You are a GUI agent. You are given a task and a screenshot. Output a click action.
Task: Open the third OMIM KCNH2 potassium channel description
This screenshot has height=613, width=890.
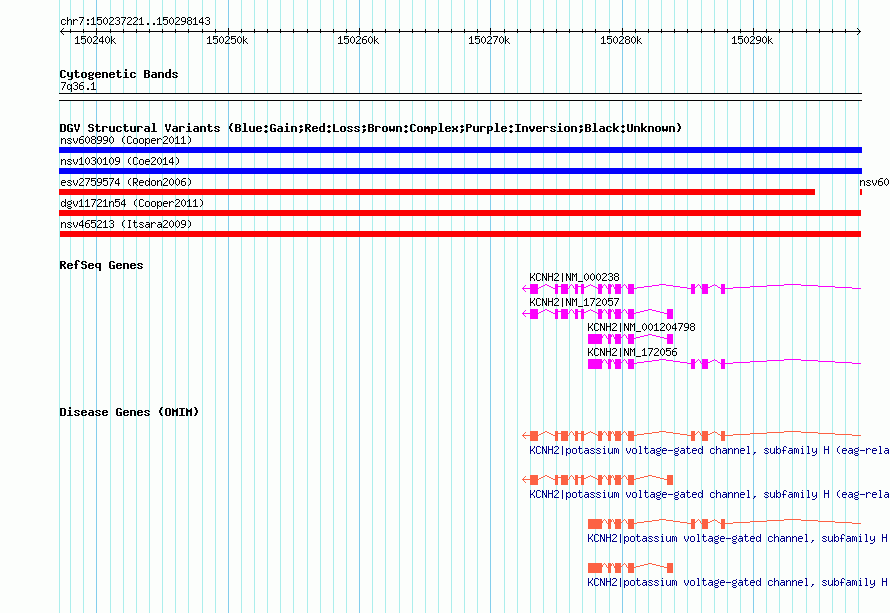click(x=738, y=538)
